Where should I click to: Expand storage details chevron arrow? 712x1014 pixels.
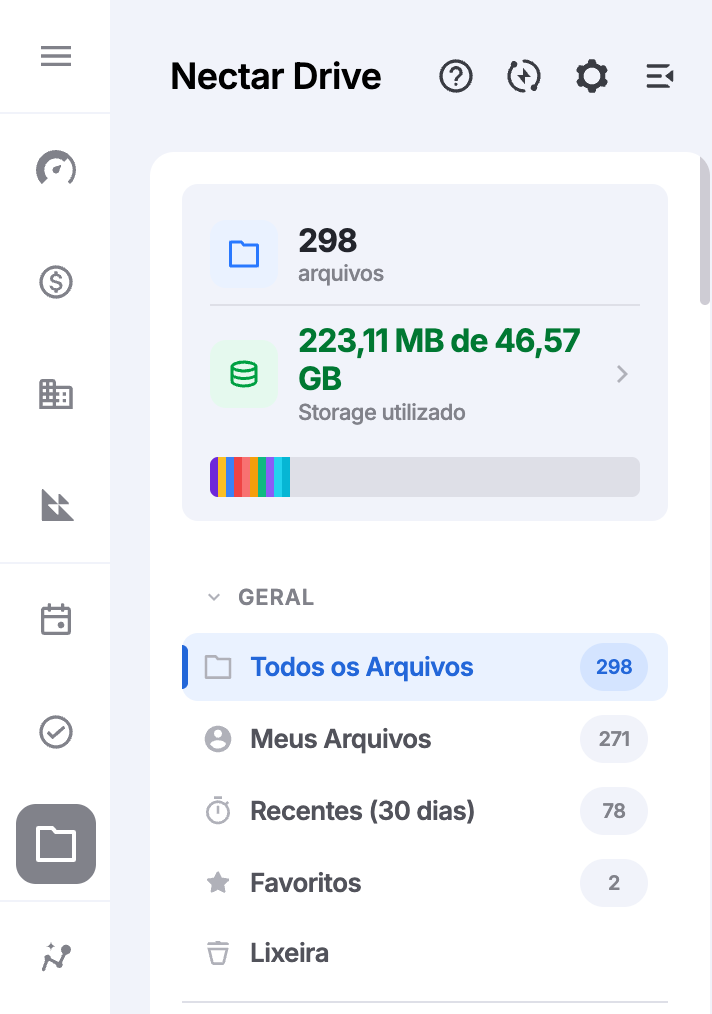tap(622, 374)
